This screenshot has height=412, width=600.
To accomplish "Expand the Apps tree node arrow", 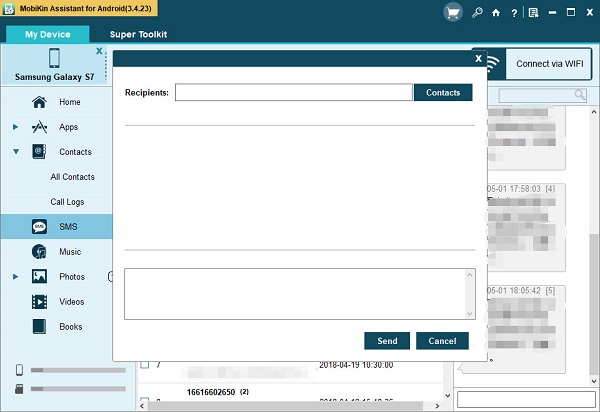I will pyautogui.click(x=15, y=127).
